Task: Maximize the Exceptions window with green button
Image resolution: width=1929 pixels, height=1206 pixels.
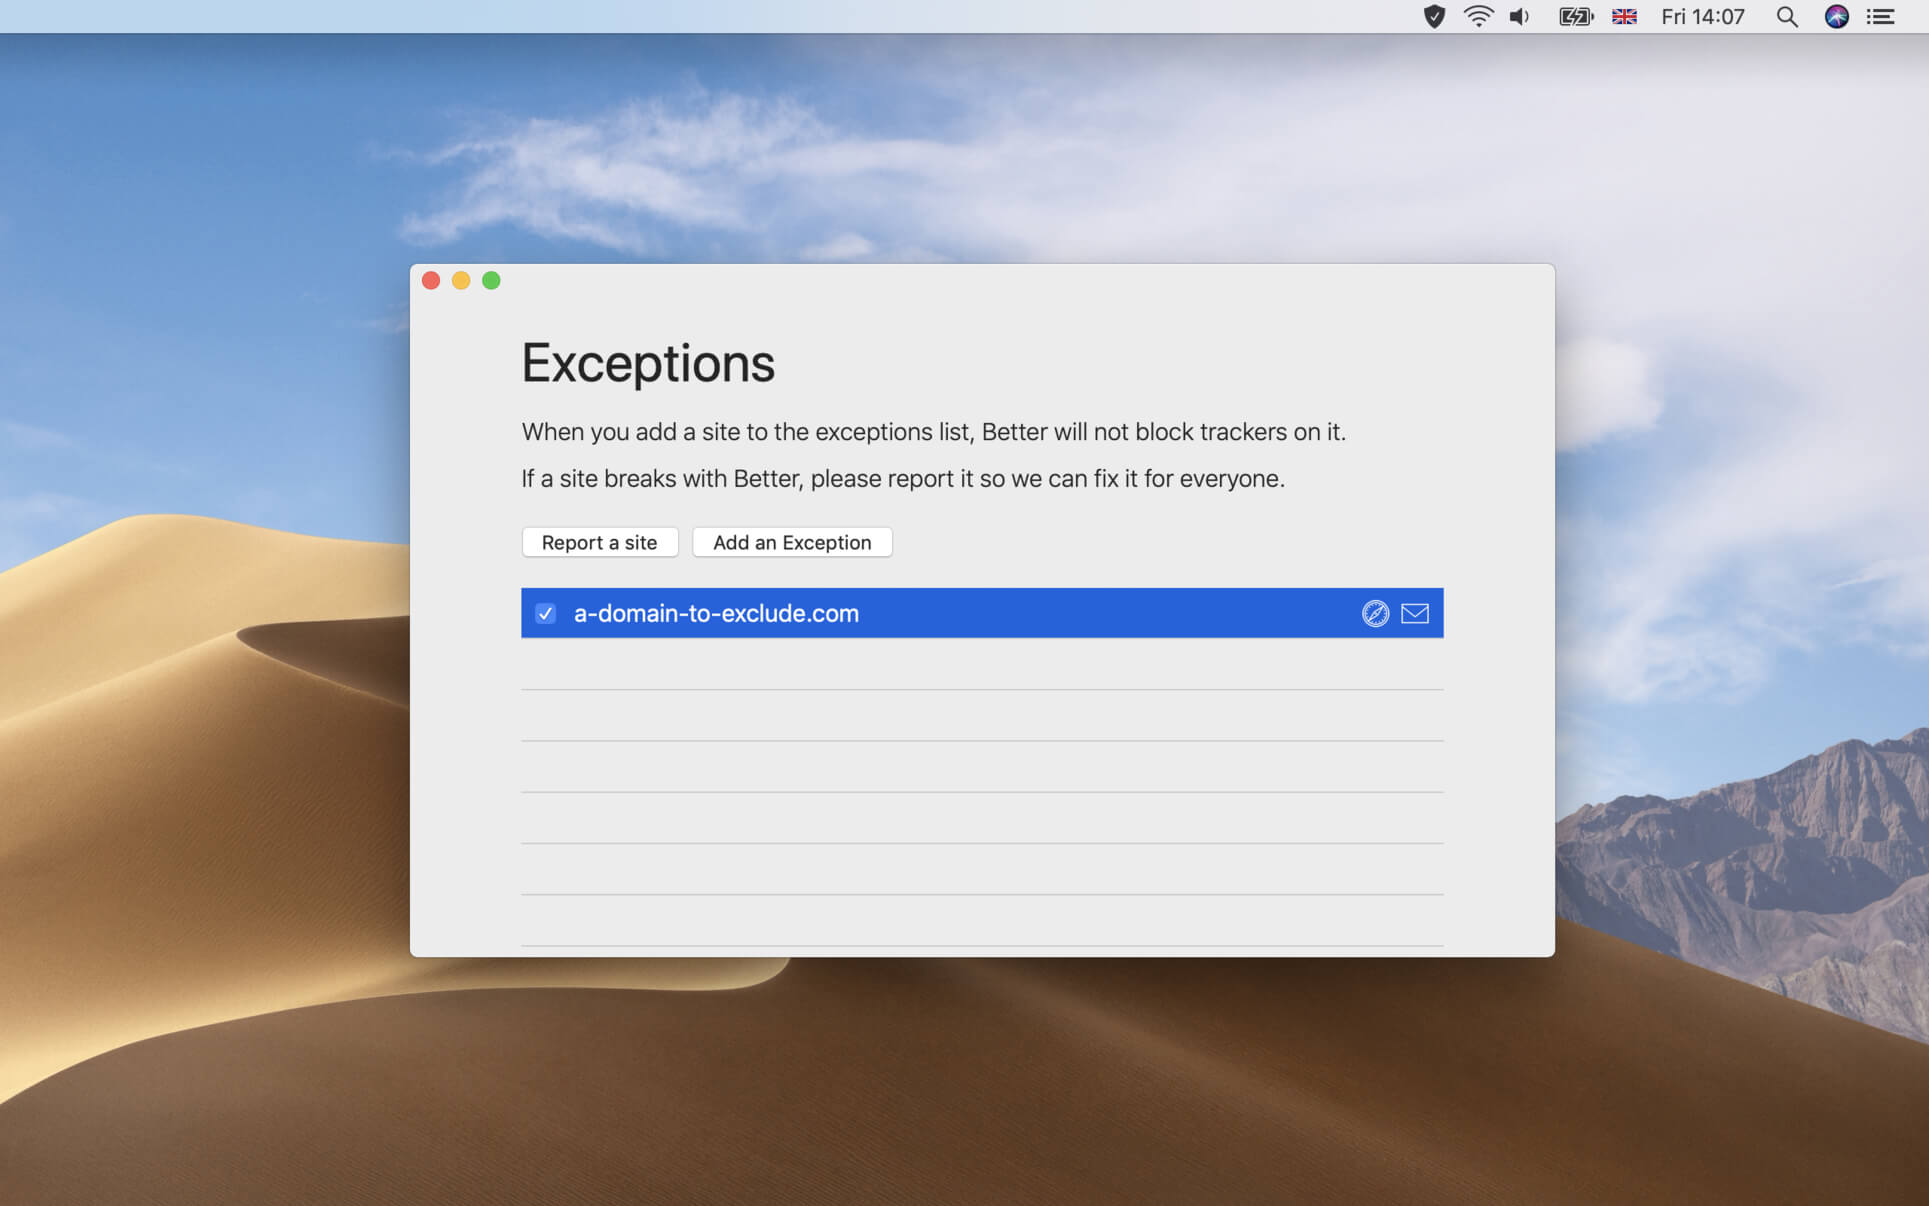Action: [491, 280]
